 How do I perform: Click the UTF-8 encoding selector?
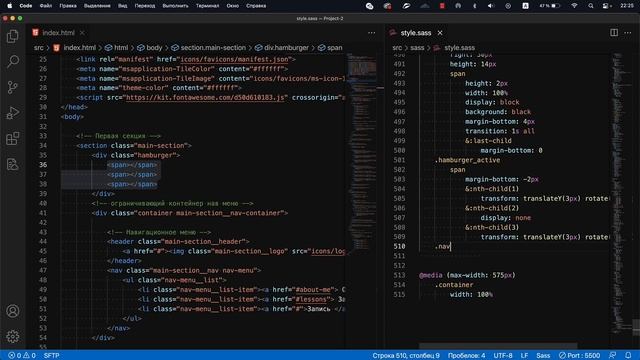[503, 356]
